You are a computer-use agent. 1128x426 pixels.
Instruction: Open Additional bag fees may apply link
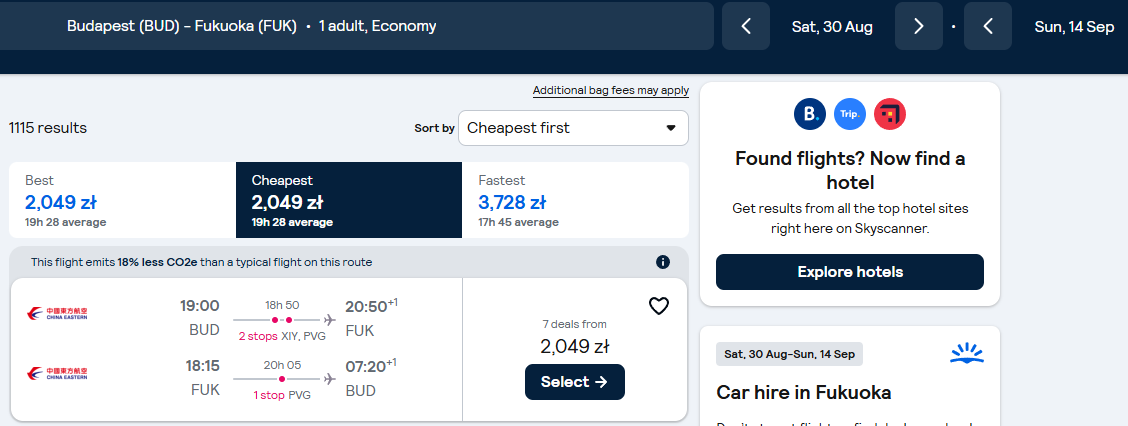point(611,91)
